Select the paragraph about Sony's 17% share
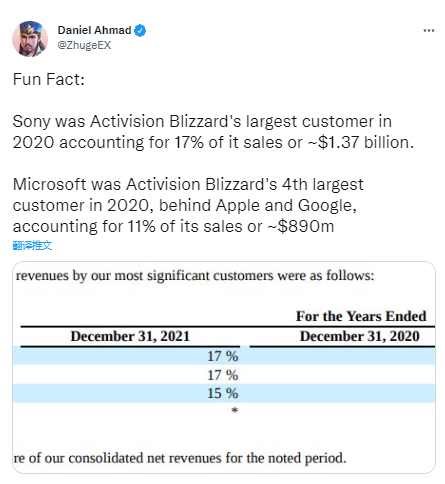 [213, 132]
